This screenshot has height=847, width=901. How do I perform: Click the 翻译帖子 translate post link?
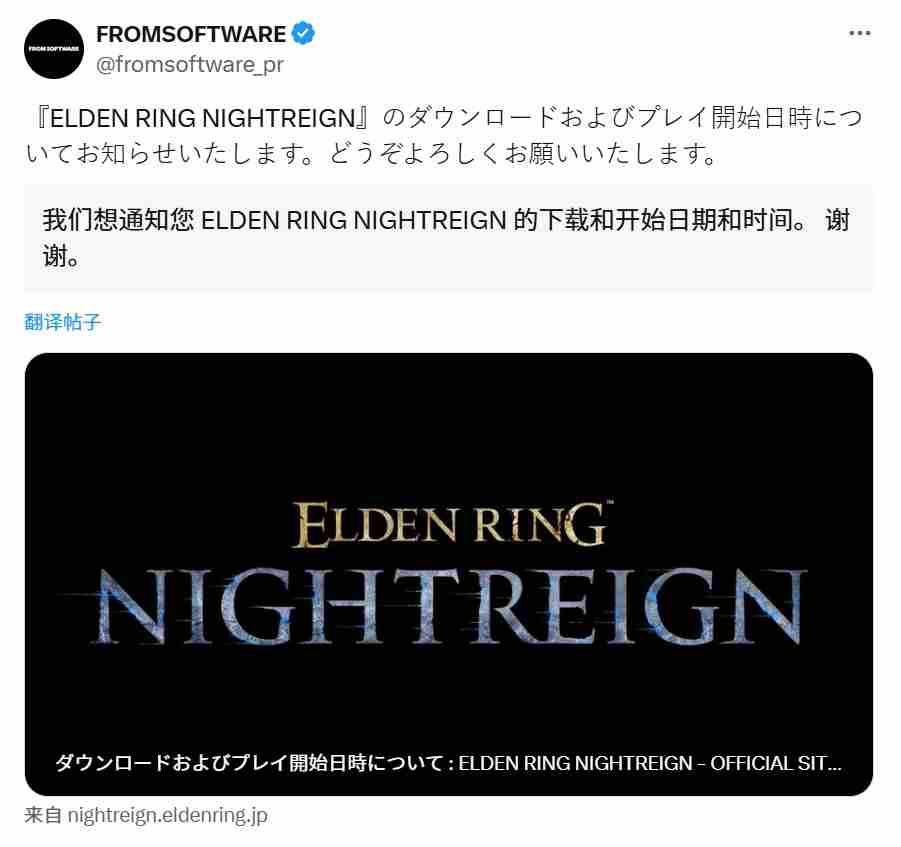(x=63, y=322)
